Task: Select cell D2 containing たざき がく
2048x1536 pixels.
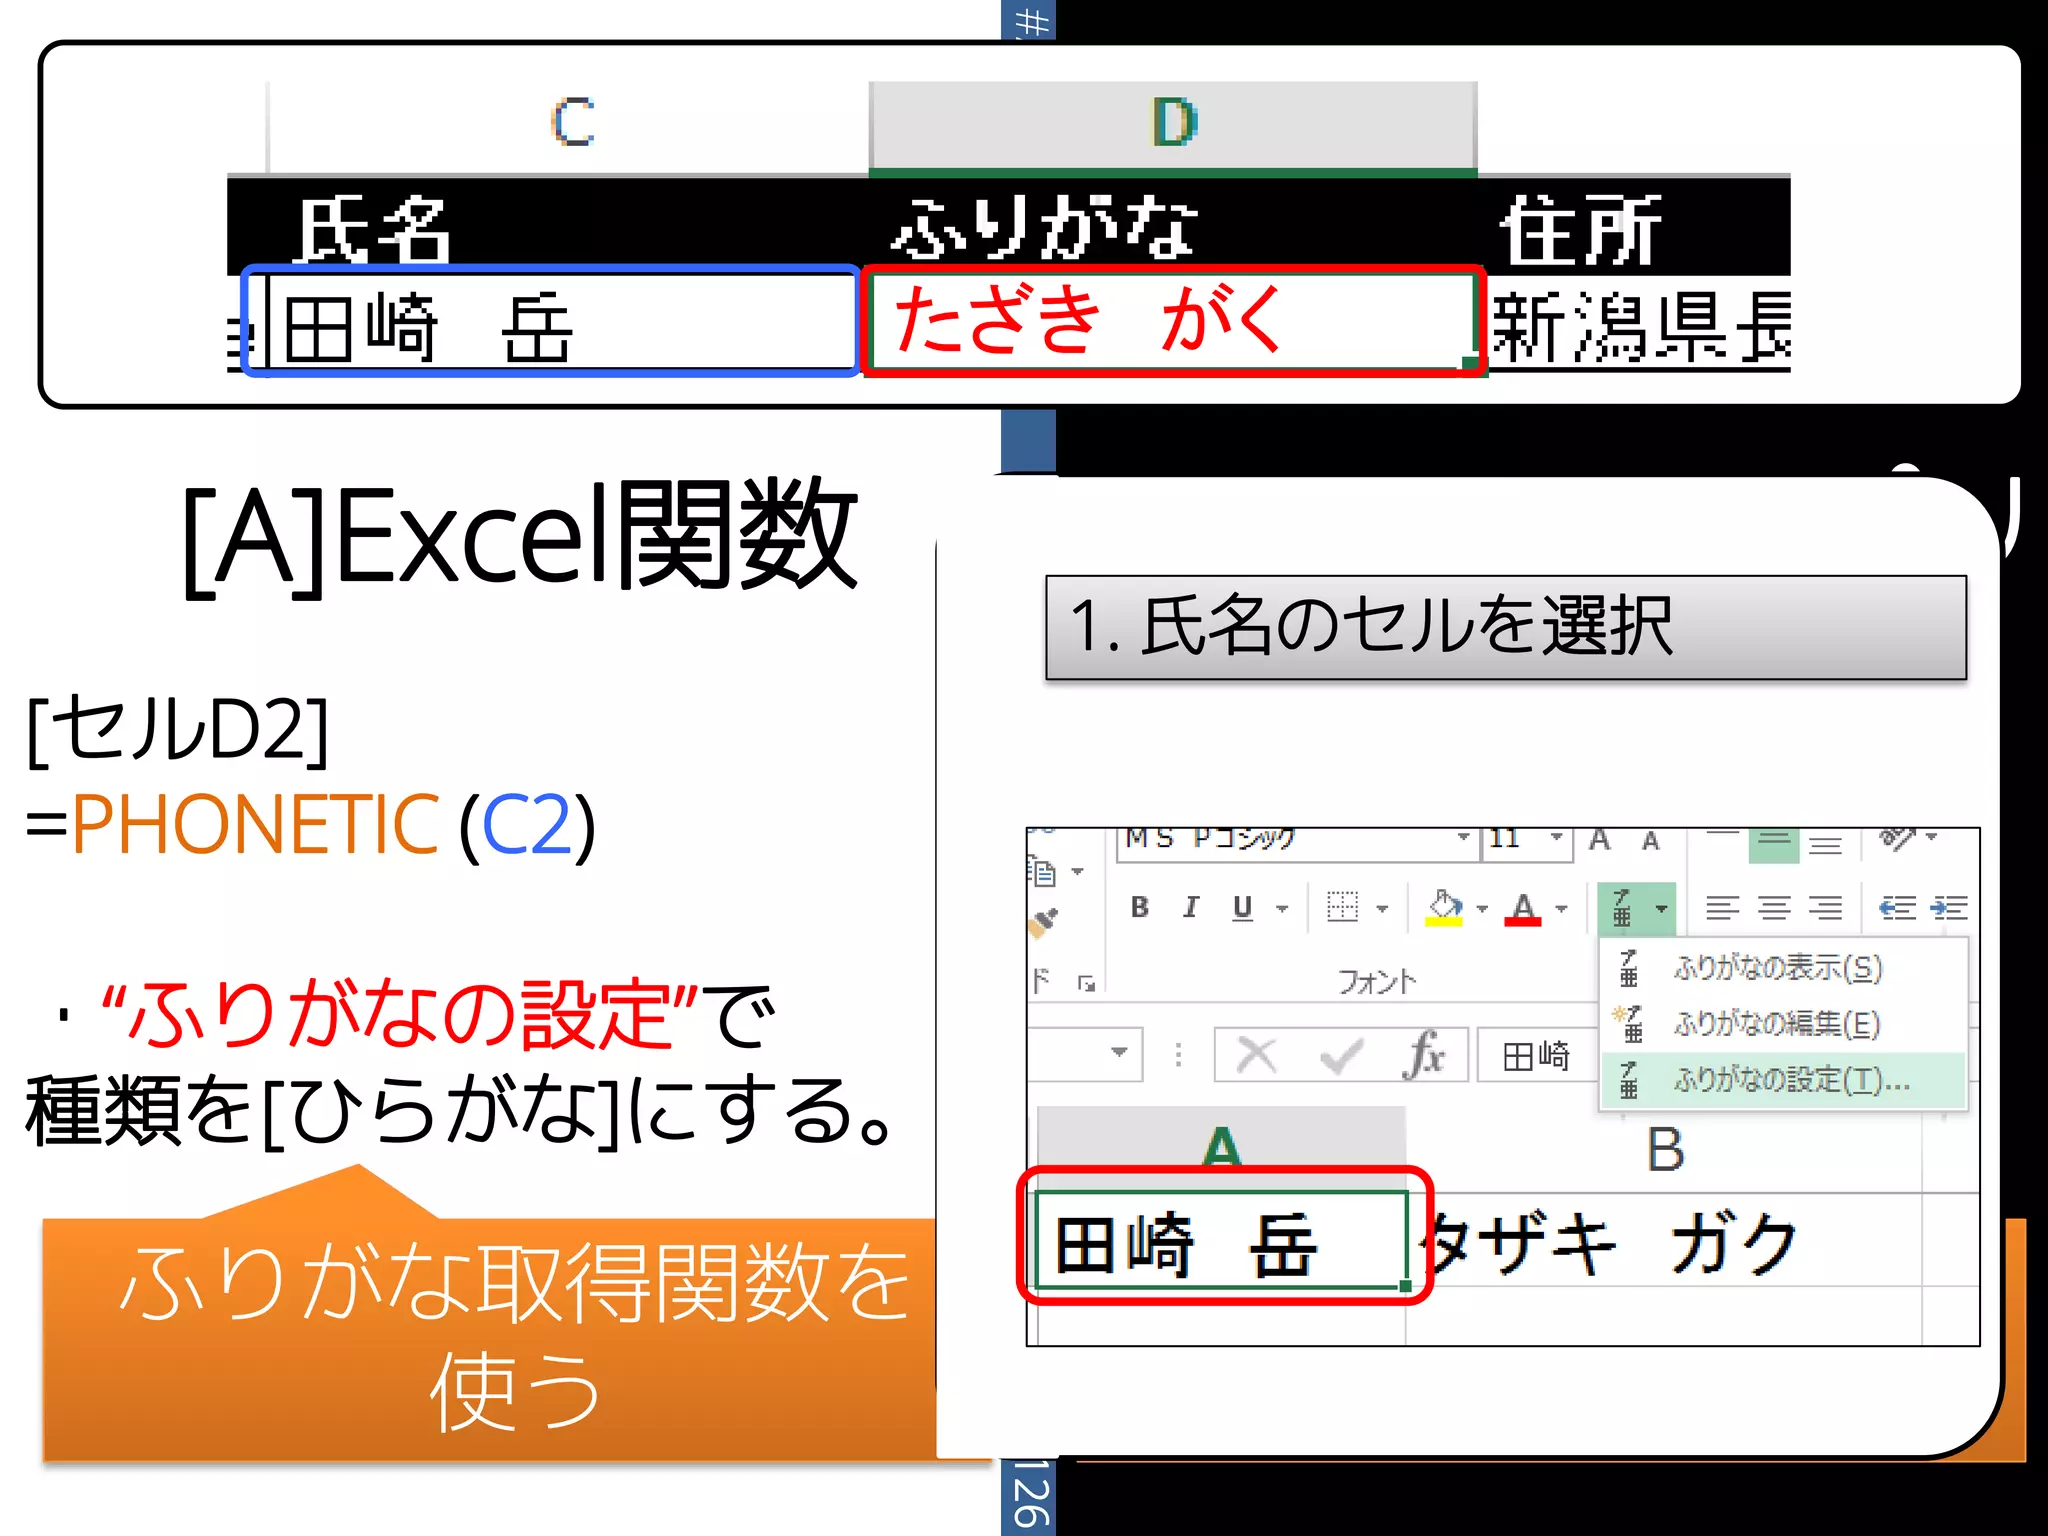Action: (1174, 322)
